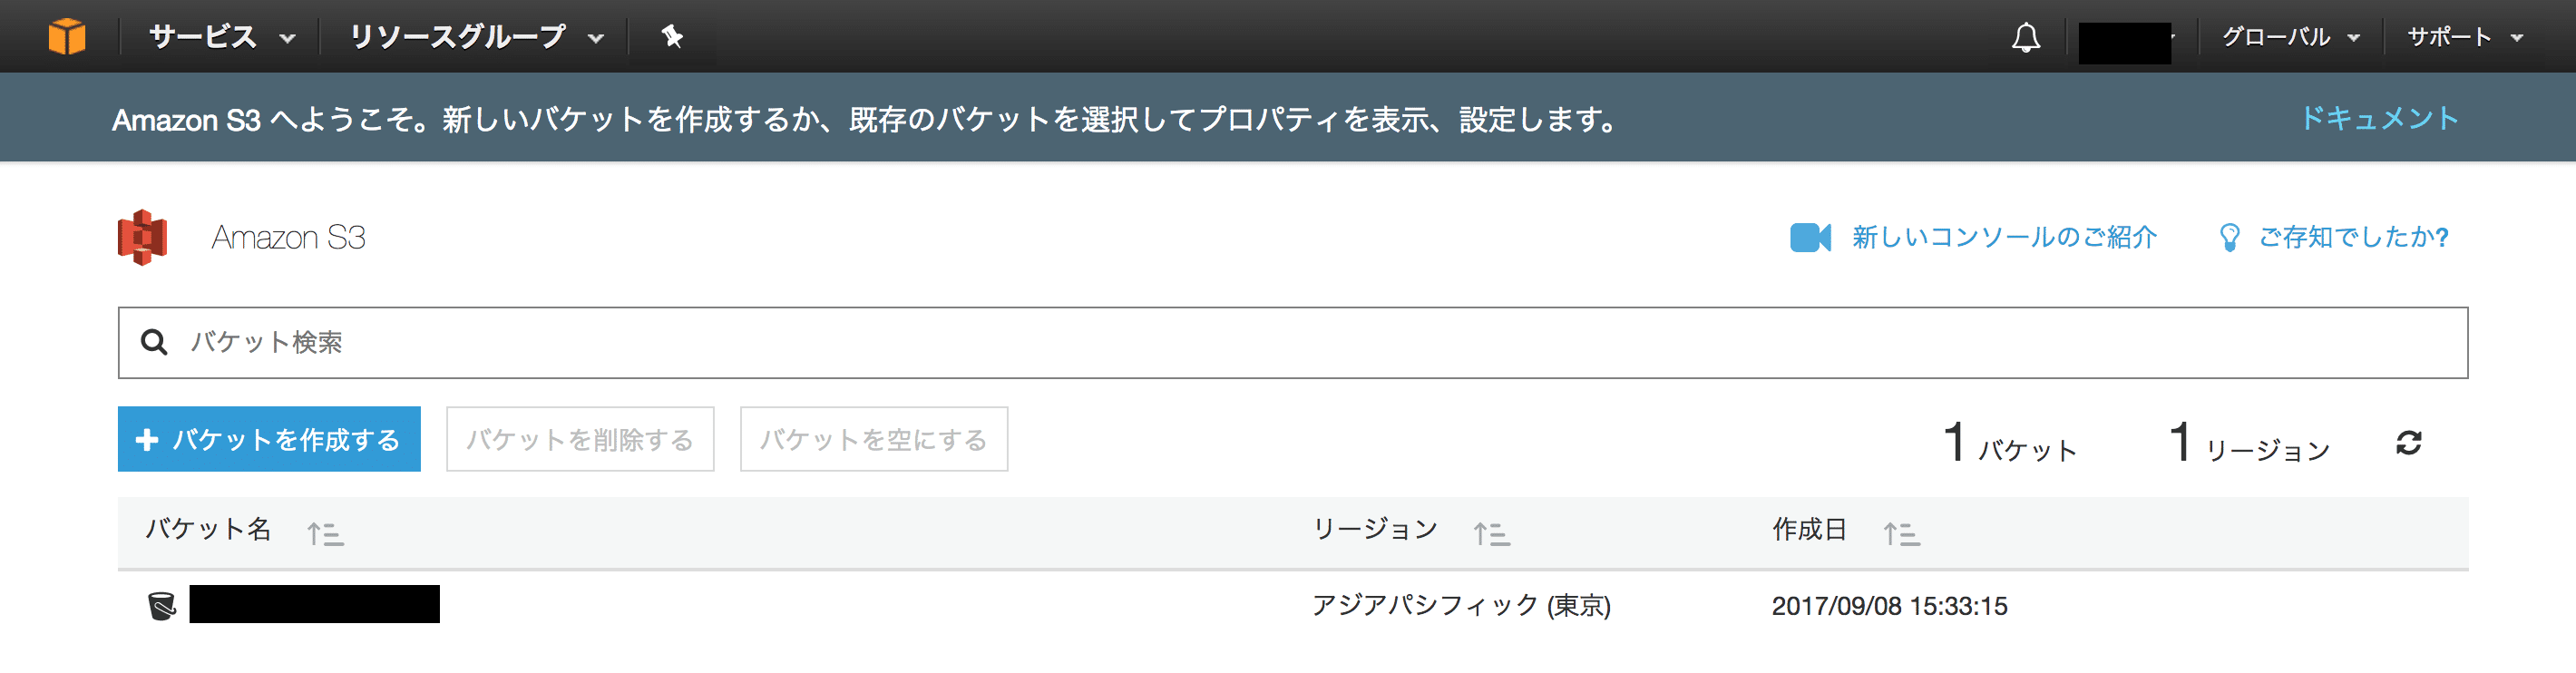This screenshot has height=673, width=2576.
Task: Click the Amazon S3 red logo icon
Action: (x=143, y=237)
